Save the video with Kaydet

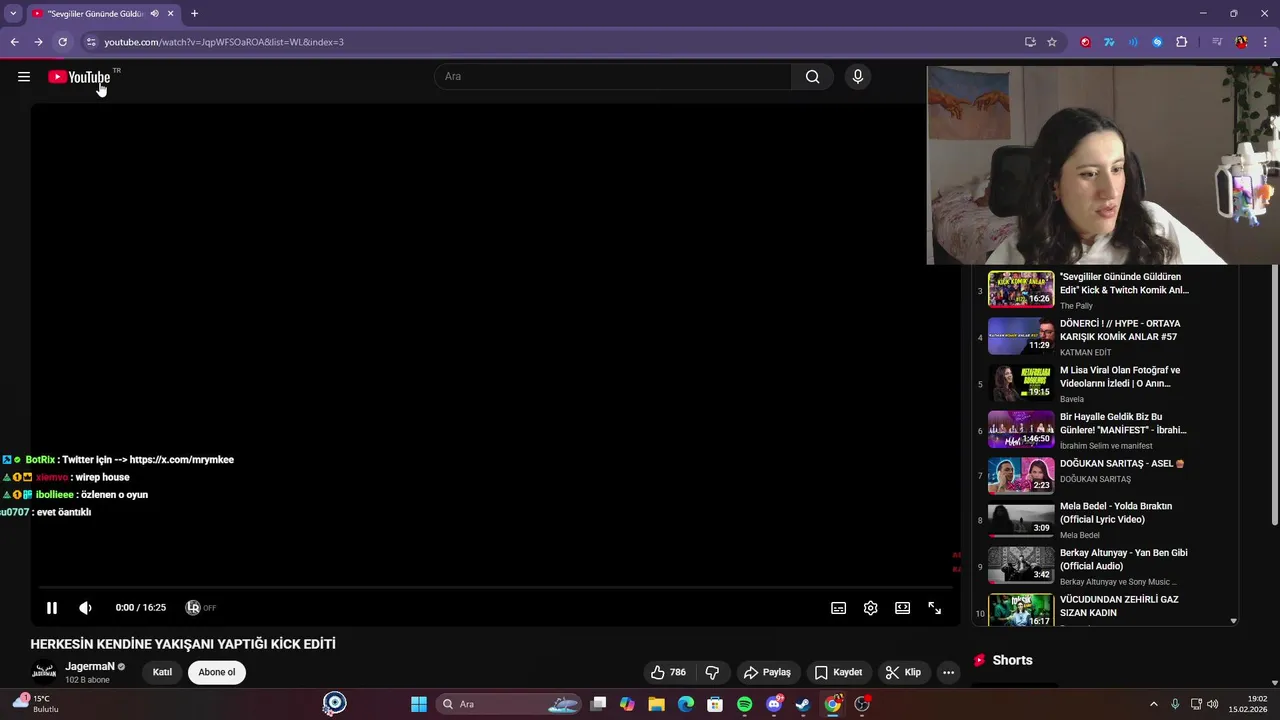coord(838,672)
